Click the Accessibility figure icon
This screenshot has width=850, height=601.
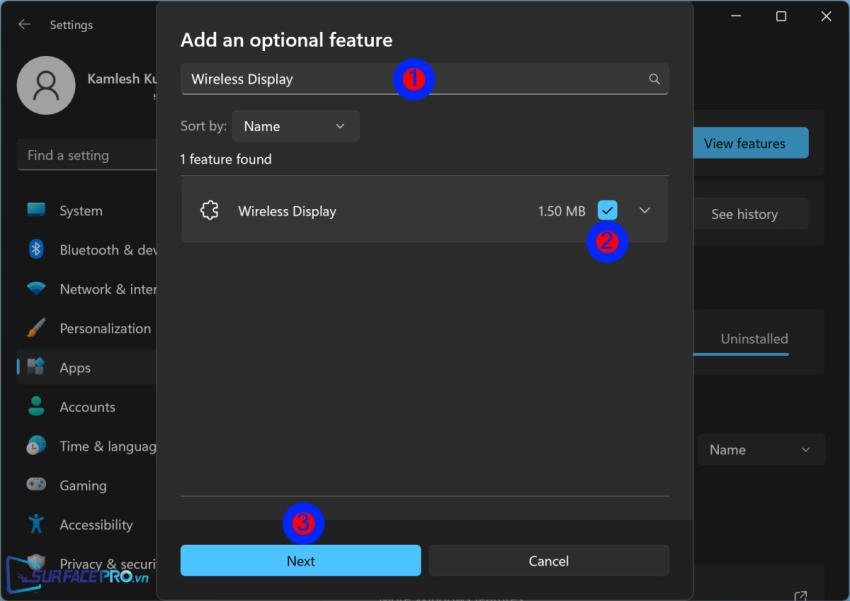[37, 524]
